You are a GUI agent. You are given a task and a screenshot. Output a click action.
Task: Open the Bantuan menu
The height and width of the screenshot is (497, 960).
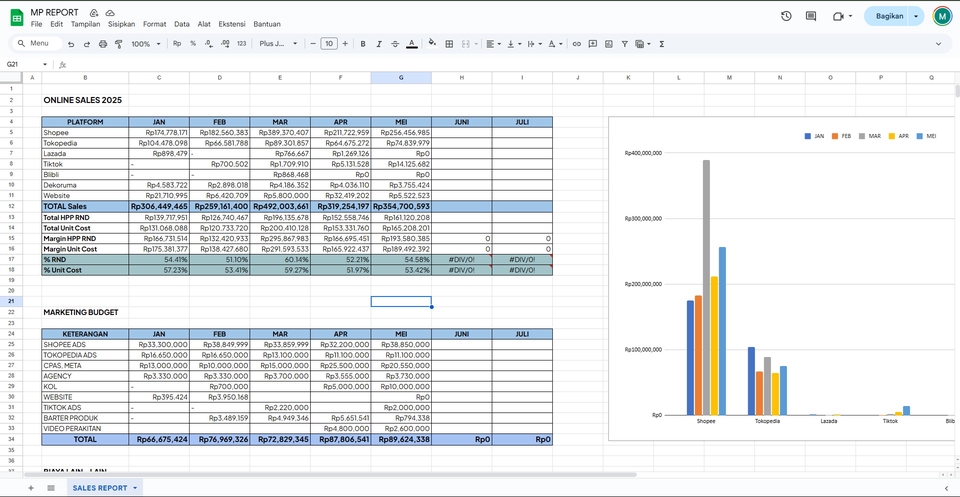(x=267, y=24)
